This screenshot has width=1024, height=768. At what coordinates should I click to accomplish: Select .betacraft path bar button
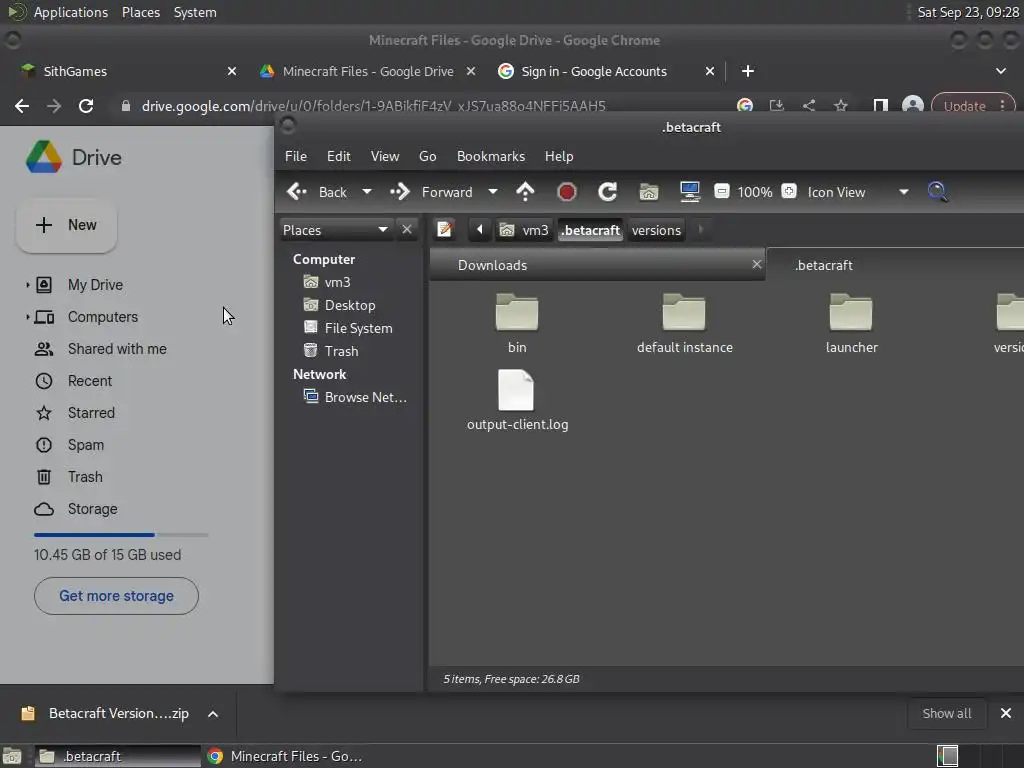tap(590, 230)
